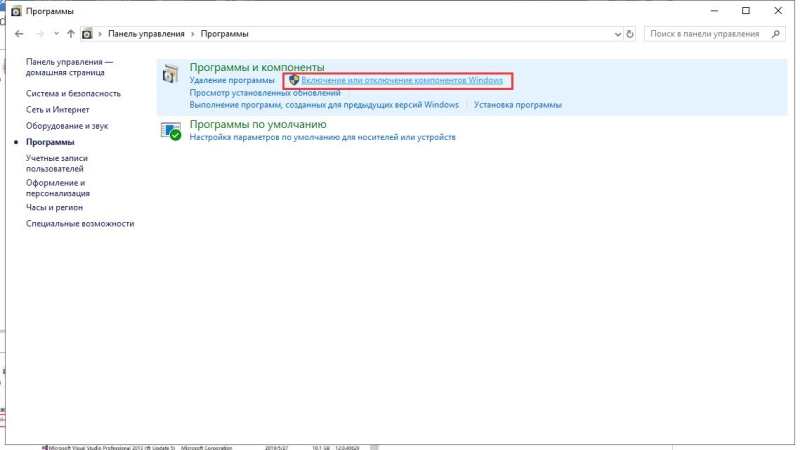Viewport: 800px width, 450px height.
Task: Open 'Учетные записи пользователей' category
Action: (57, 163)
